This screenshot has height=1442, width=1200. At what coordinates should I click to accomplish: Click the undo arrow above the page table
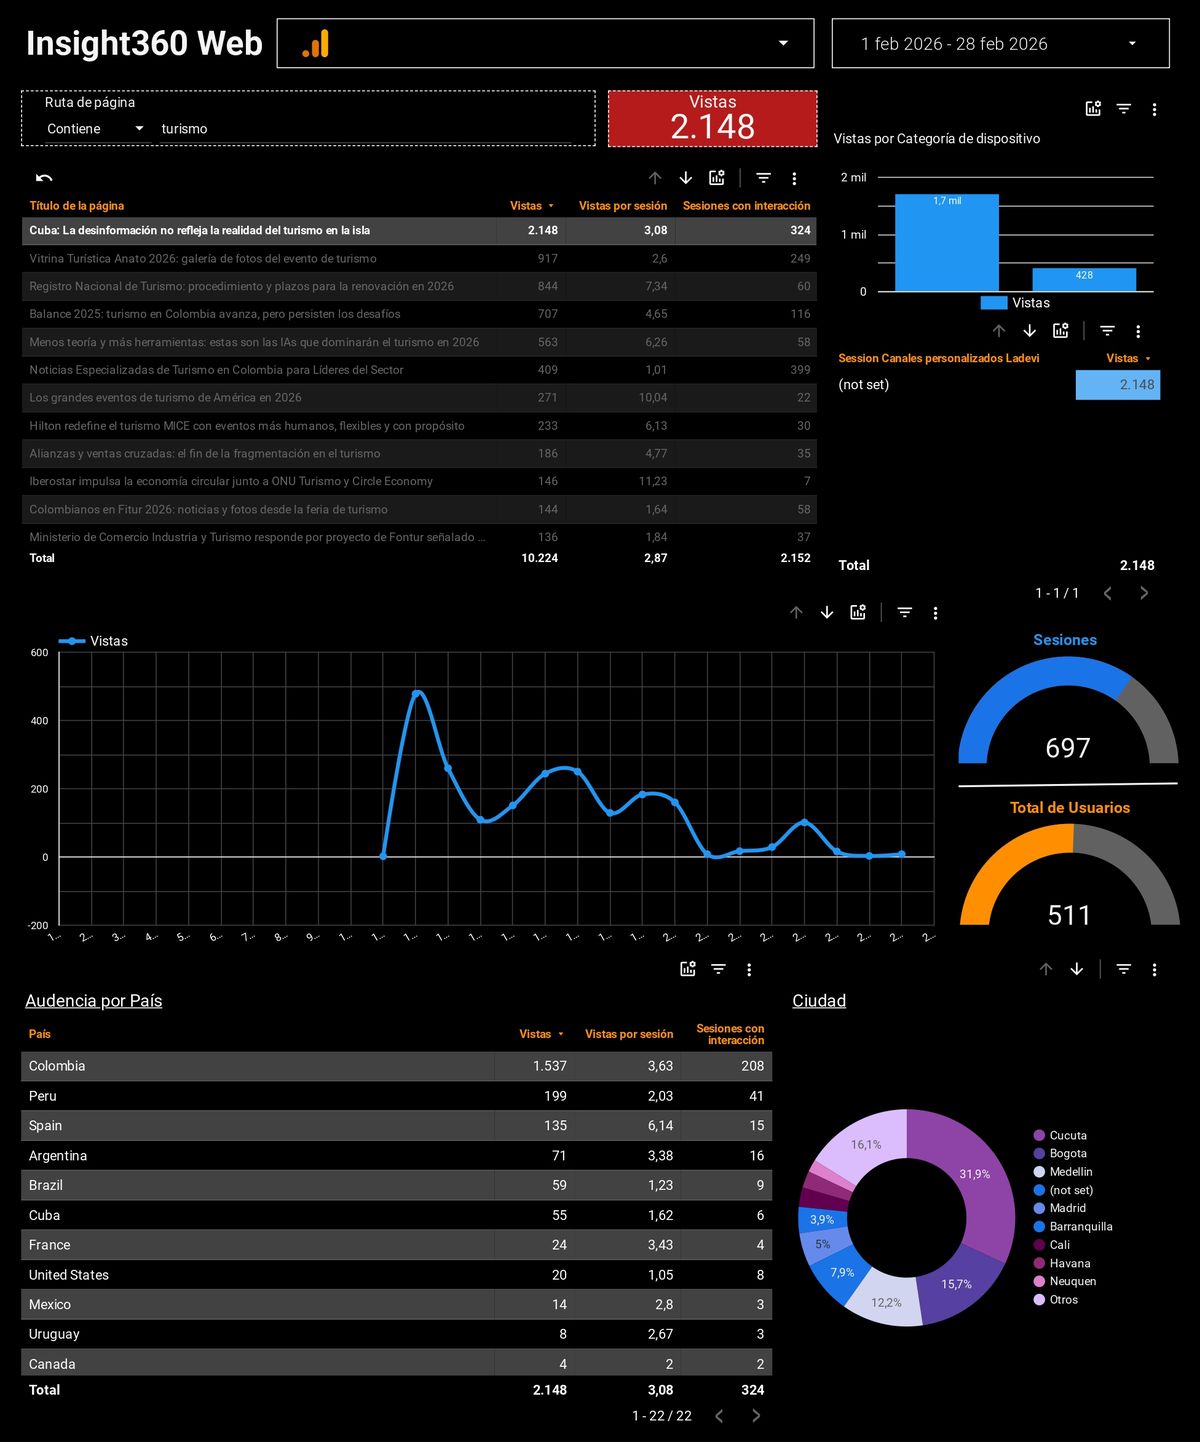(x=44, y=178)
